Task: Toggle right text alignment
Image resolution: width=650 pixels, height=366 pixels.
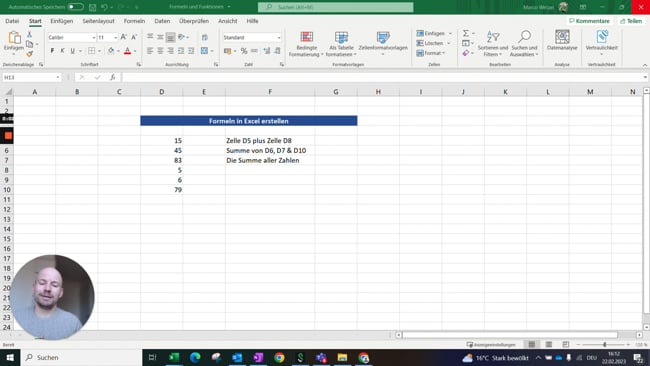Action: click(x=170, y=51)
